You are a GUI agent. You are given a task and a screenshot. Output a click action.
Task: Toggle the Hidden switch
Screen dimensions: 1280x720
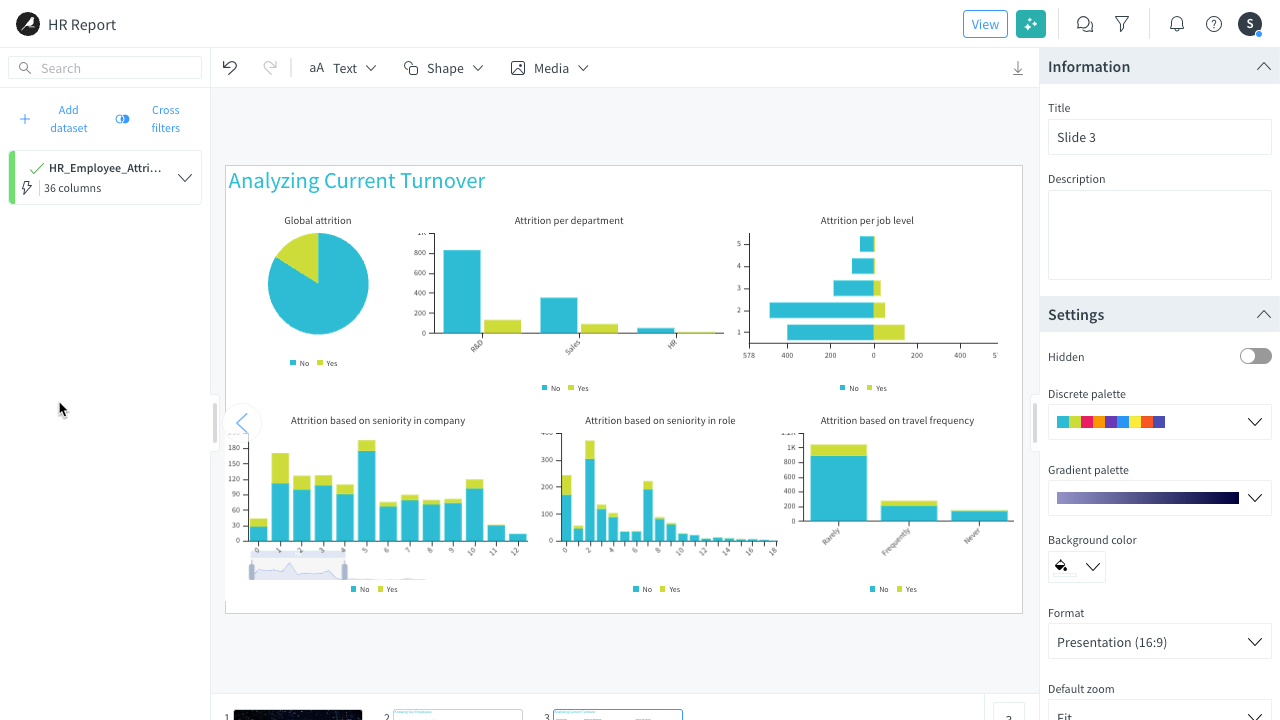pos(1255,357)
